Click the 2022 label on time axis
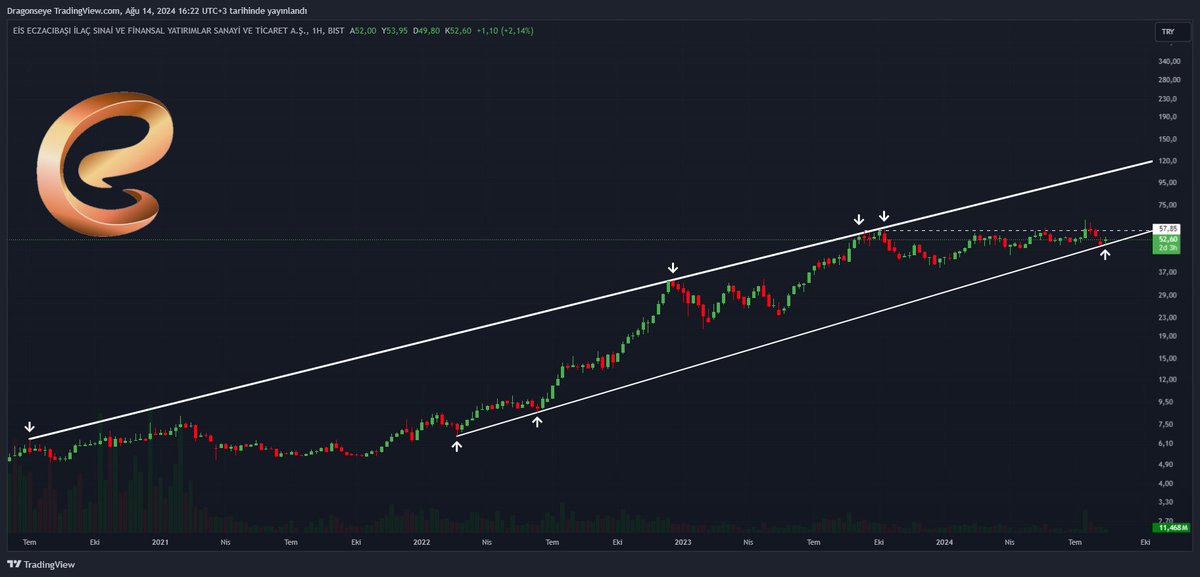Image resolution: width=1200 pixels, height=577 pixels. (421, 542)
